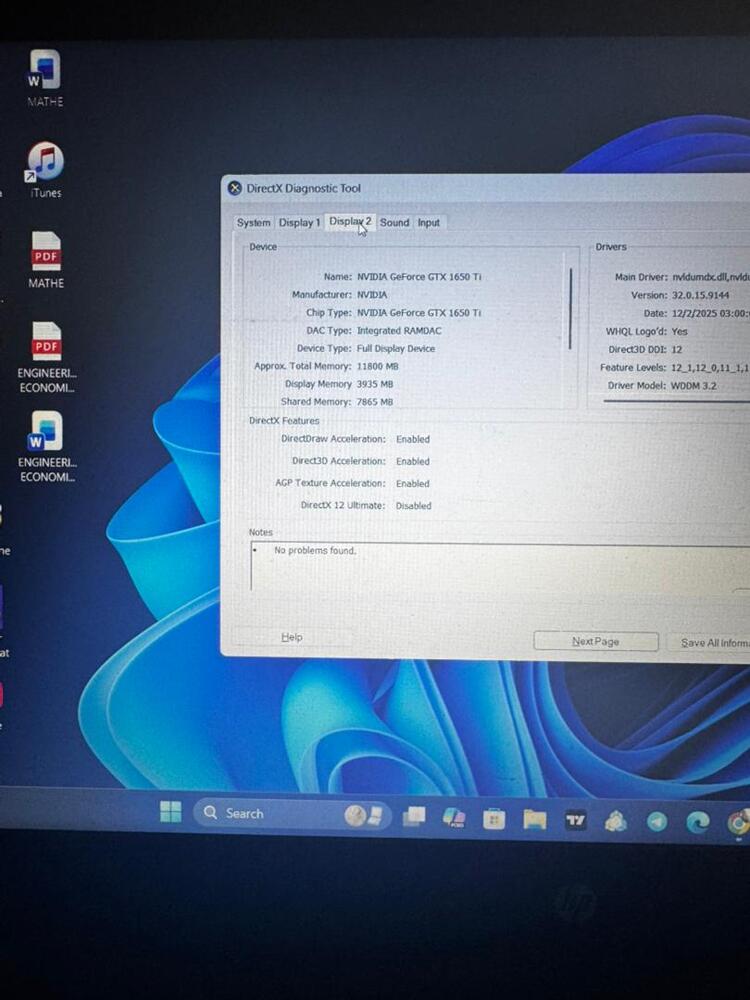
Task: Select the MATHE PDF file icon
Action: 46,252
